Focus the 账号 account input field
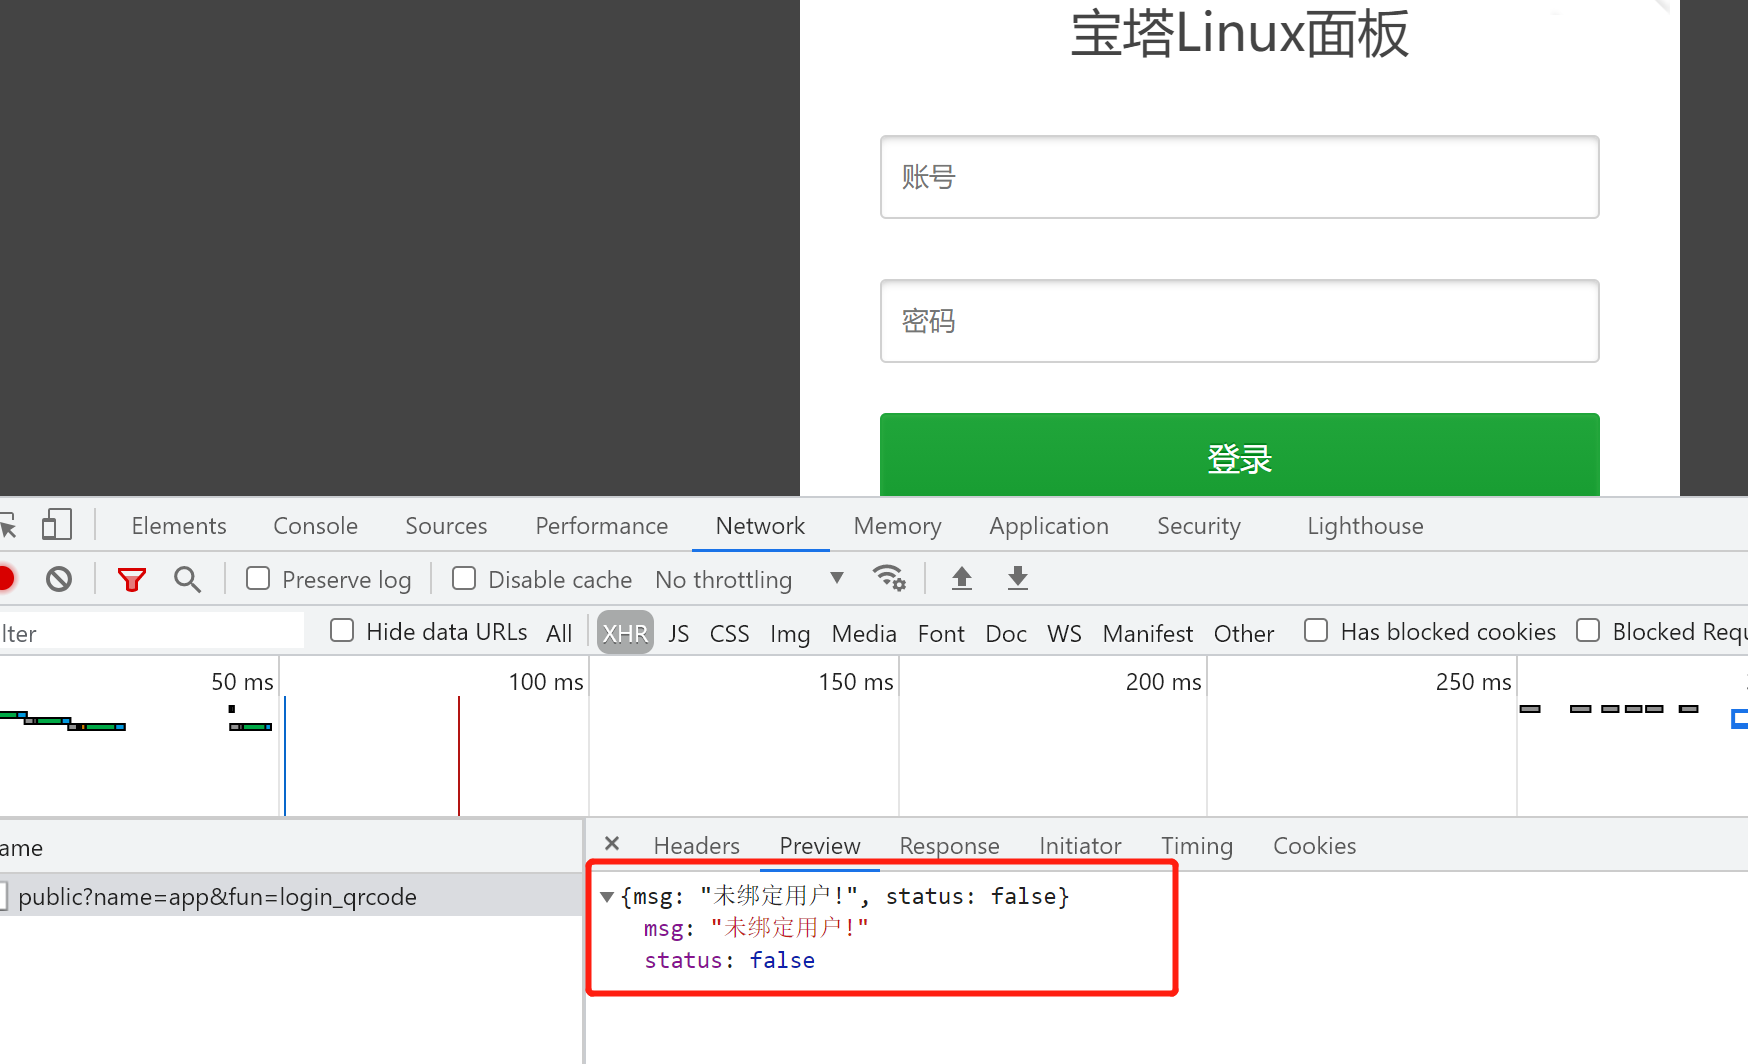The height and width of the screenshot is (1064, 1748). click(x=1240, y=177)
